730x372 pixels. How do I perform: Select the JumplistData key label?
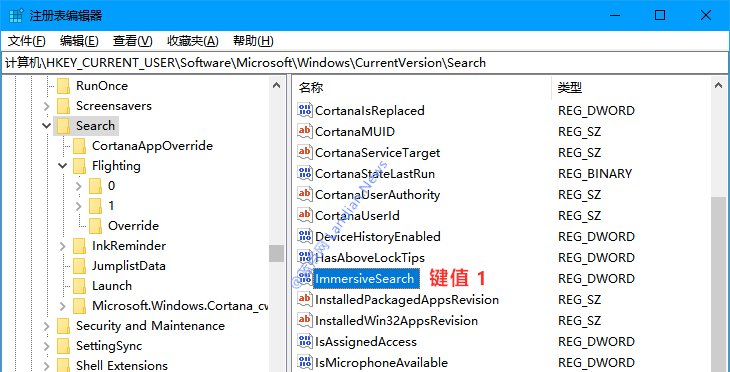(x=128, y=266)
